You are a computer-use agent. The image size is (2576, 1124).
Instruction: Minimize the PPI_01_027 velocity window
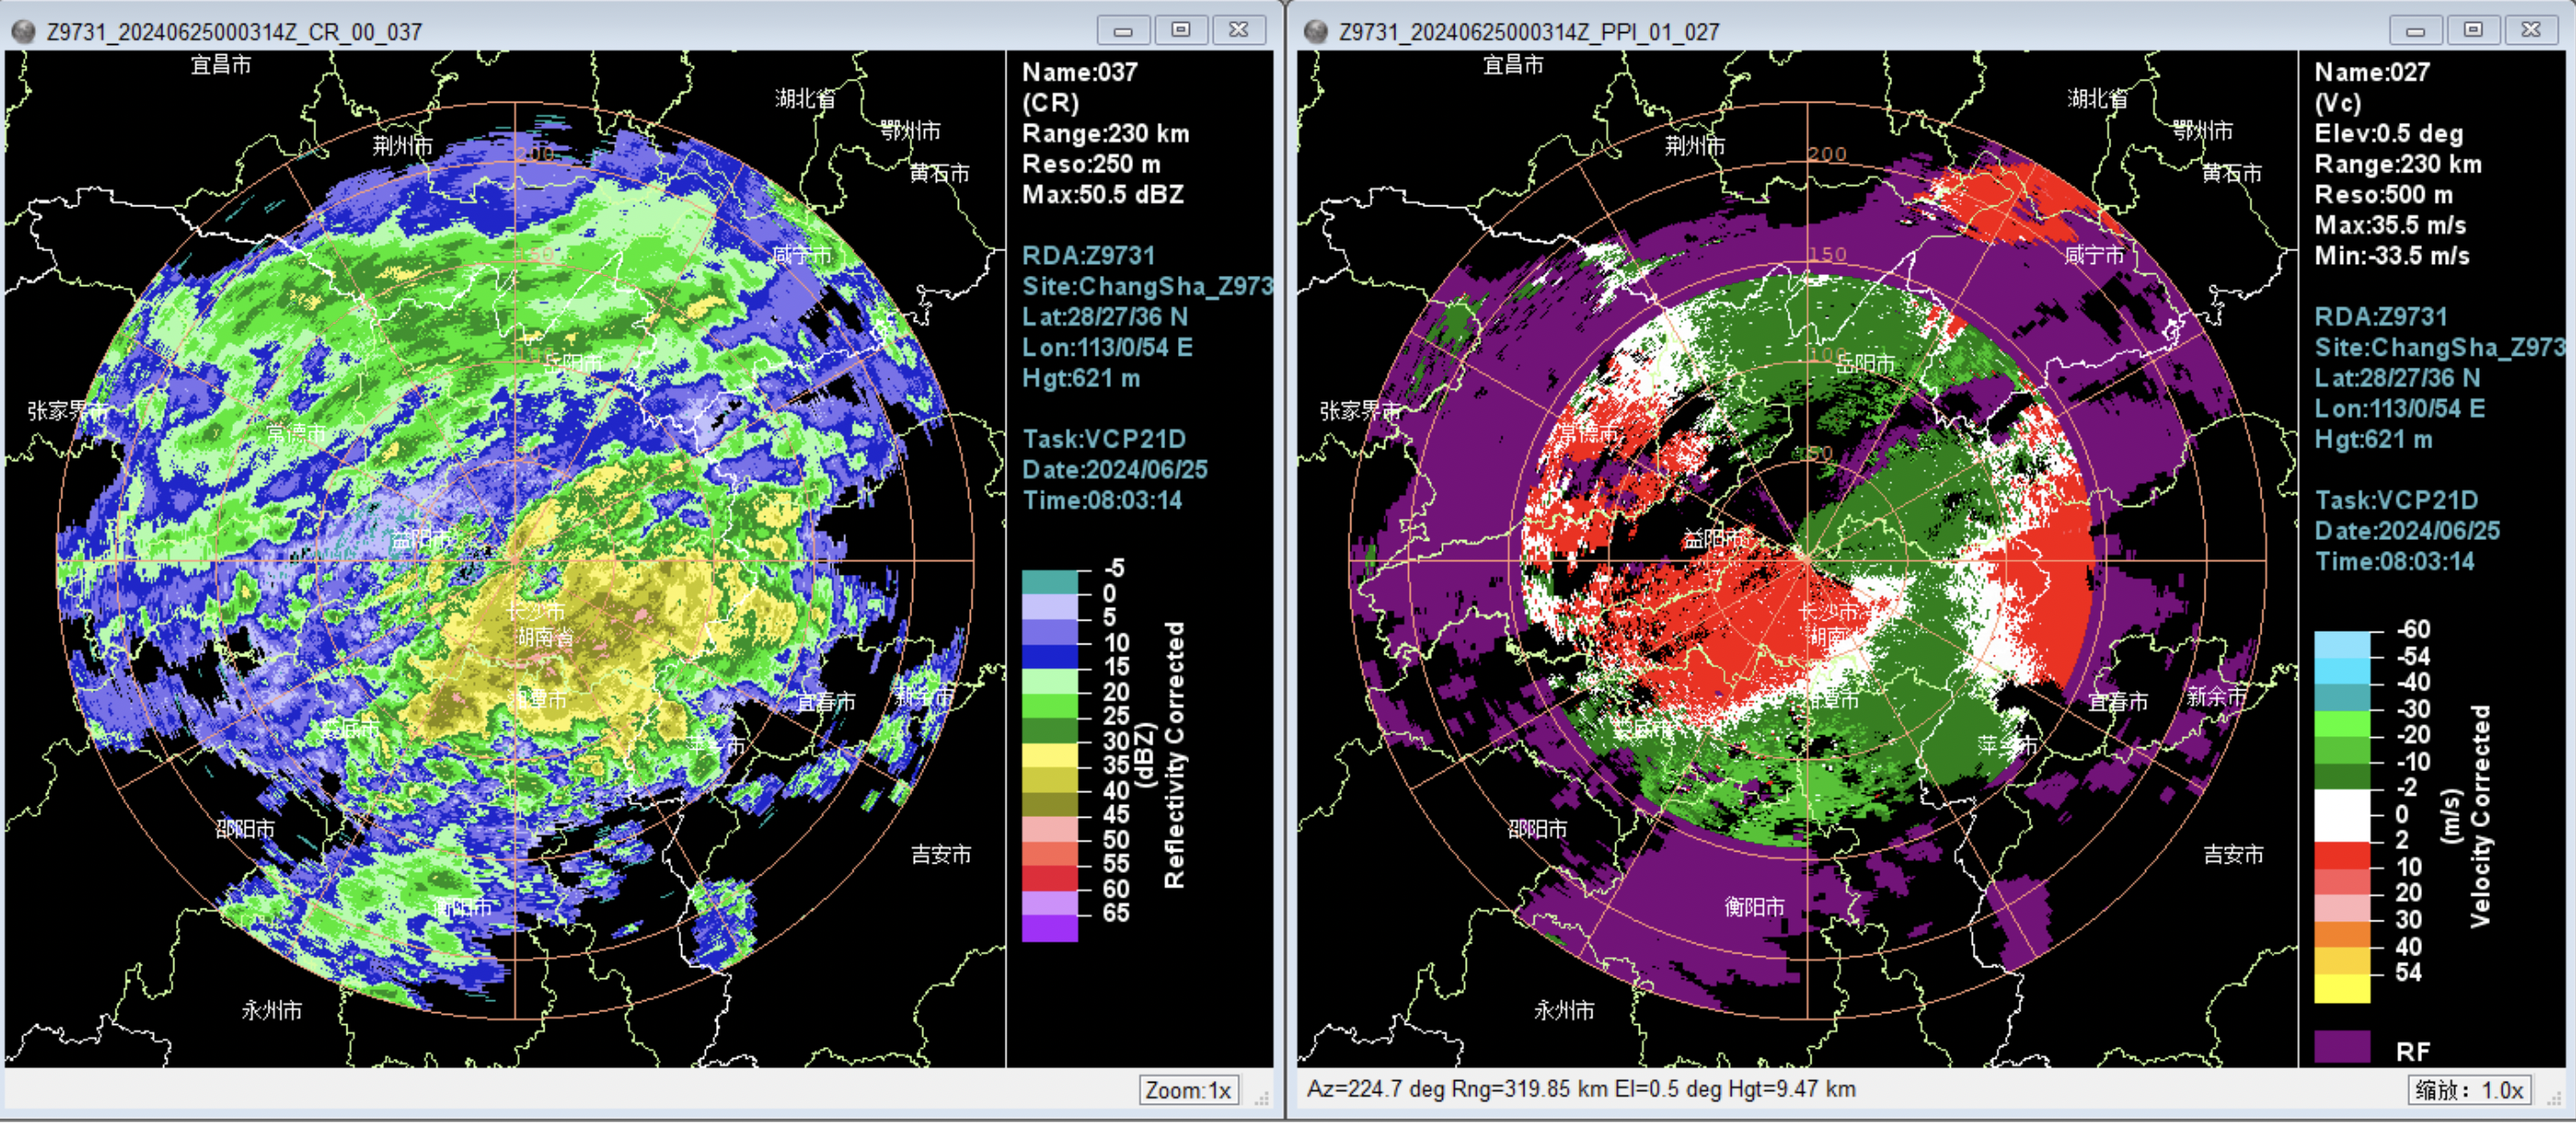[x=2414, y=30]
